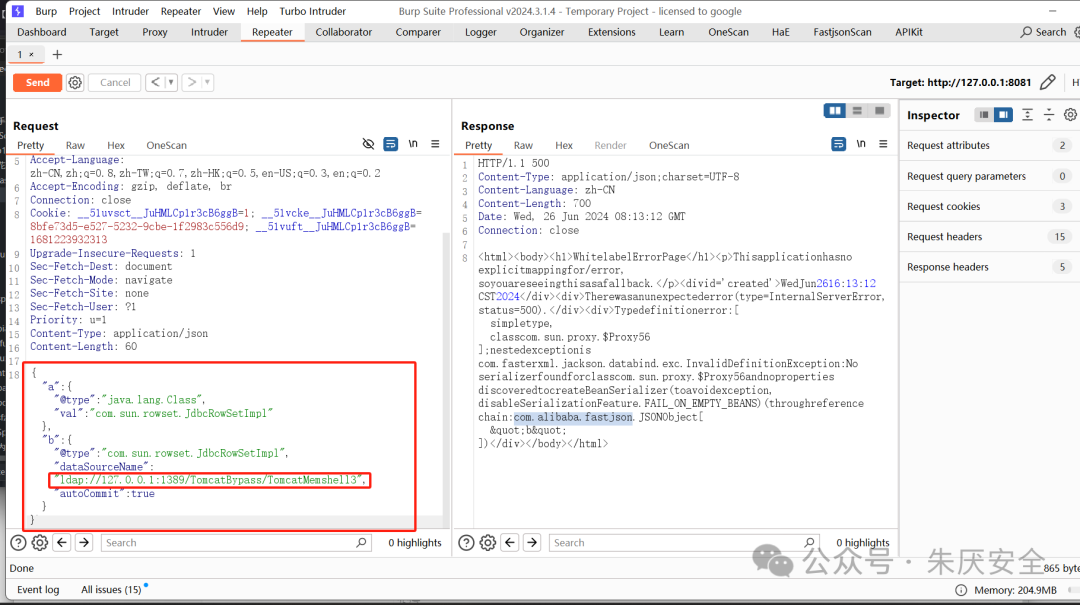The height and width of the screenshot is (605, 1080).
Task: Select side-by-side request/response layout
Action: click(x=835, y=111)
